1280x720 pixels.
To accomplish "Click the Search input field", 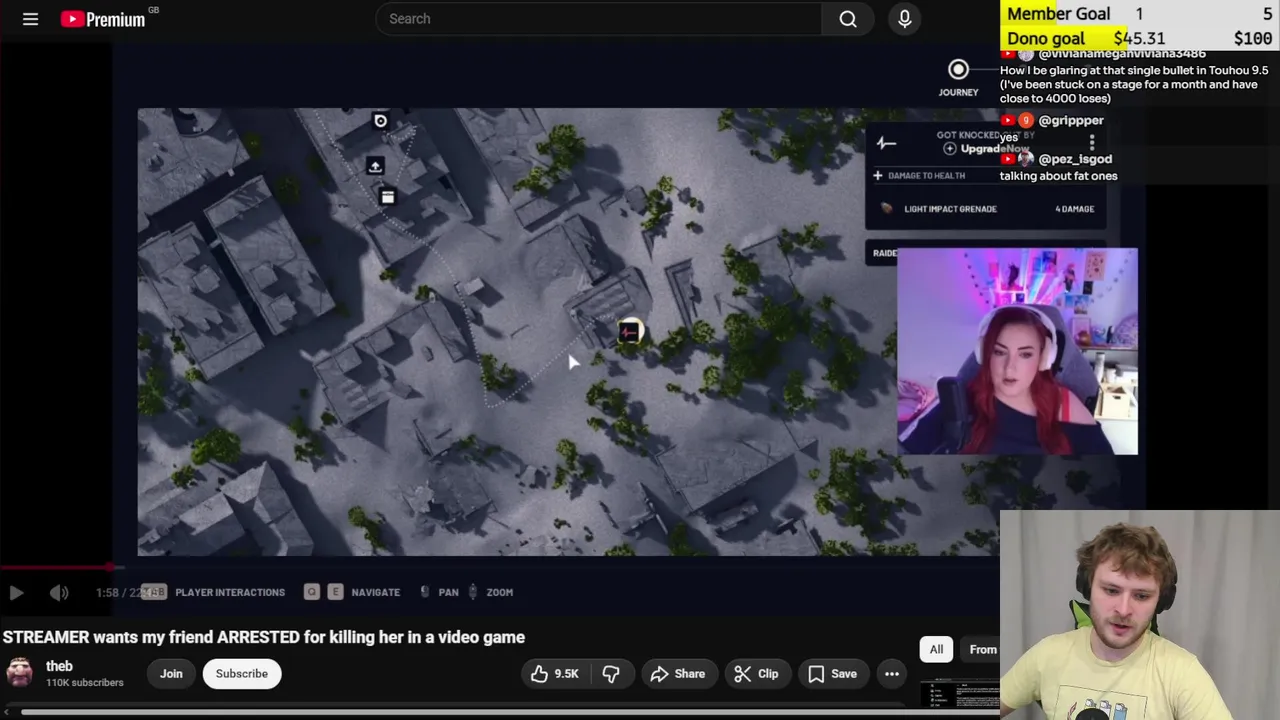I will 598,19.
